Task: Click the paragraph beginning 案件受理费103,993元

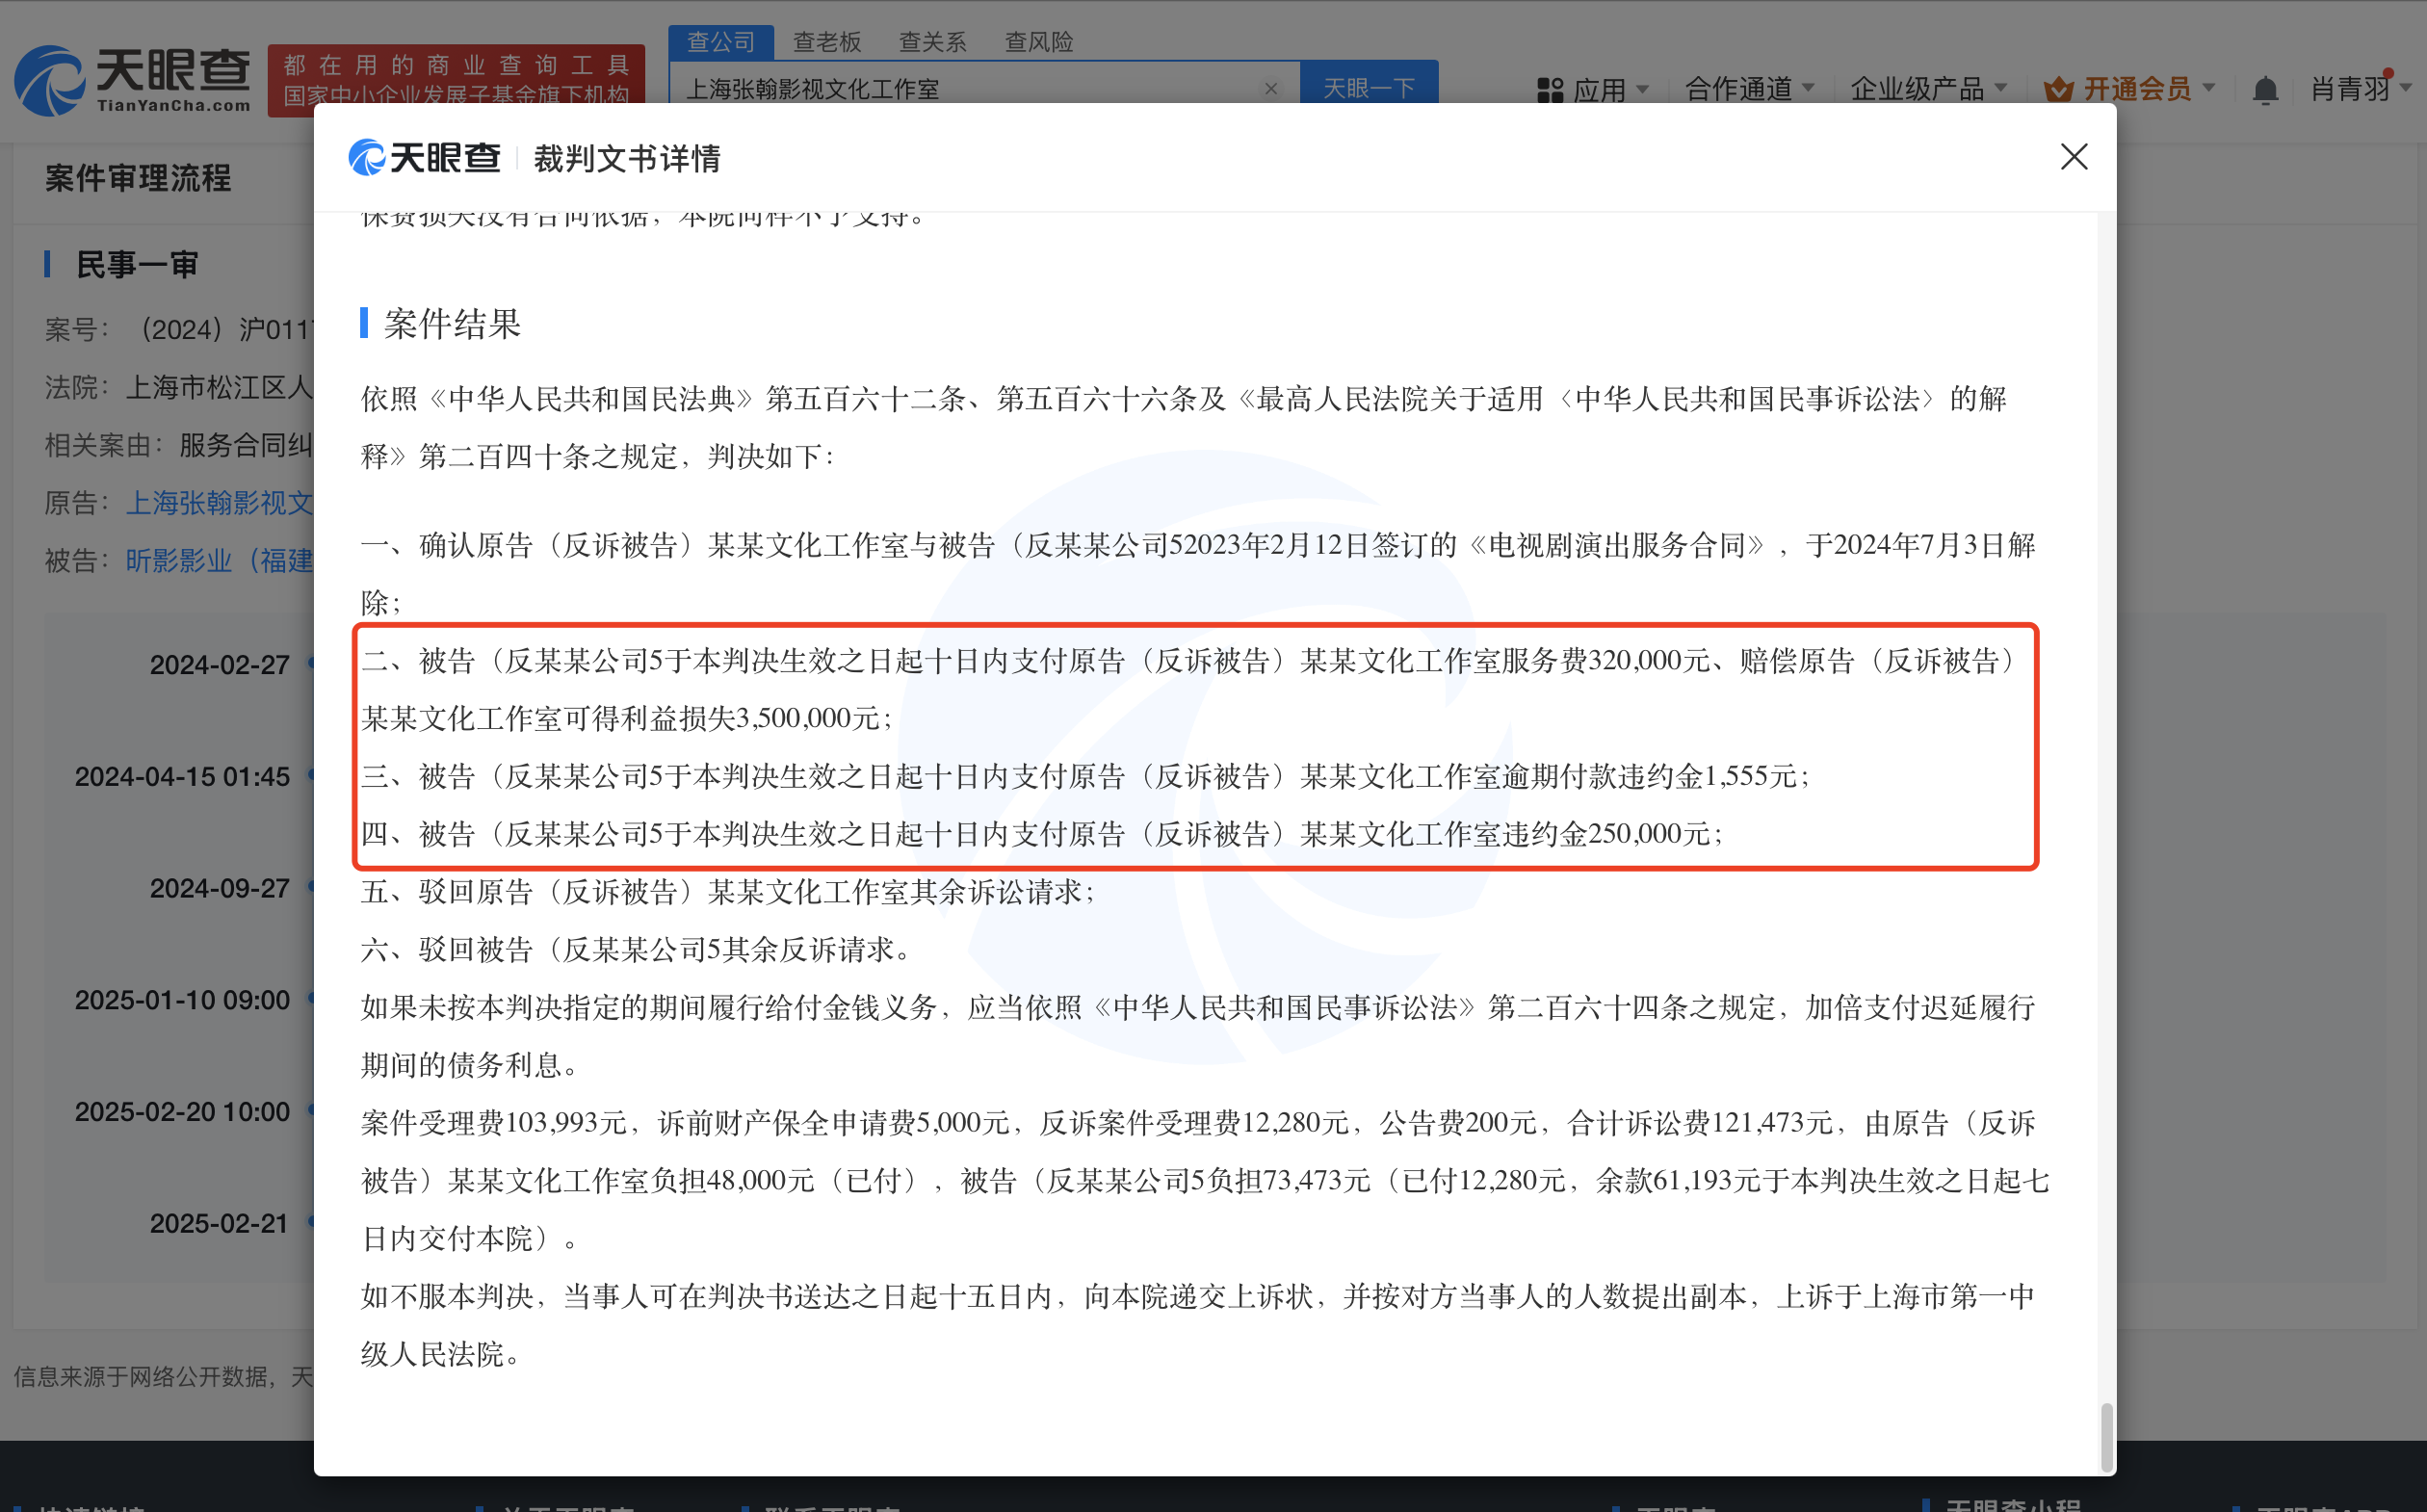Action: (x=1205, y=1181)
